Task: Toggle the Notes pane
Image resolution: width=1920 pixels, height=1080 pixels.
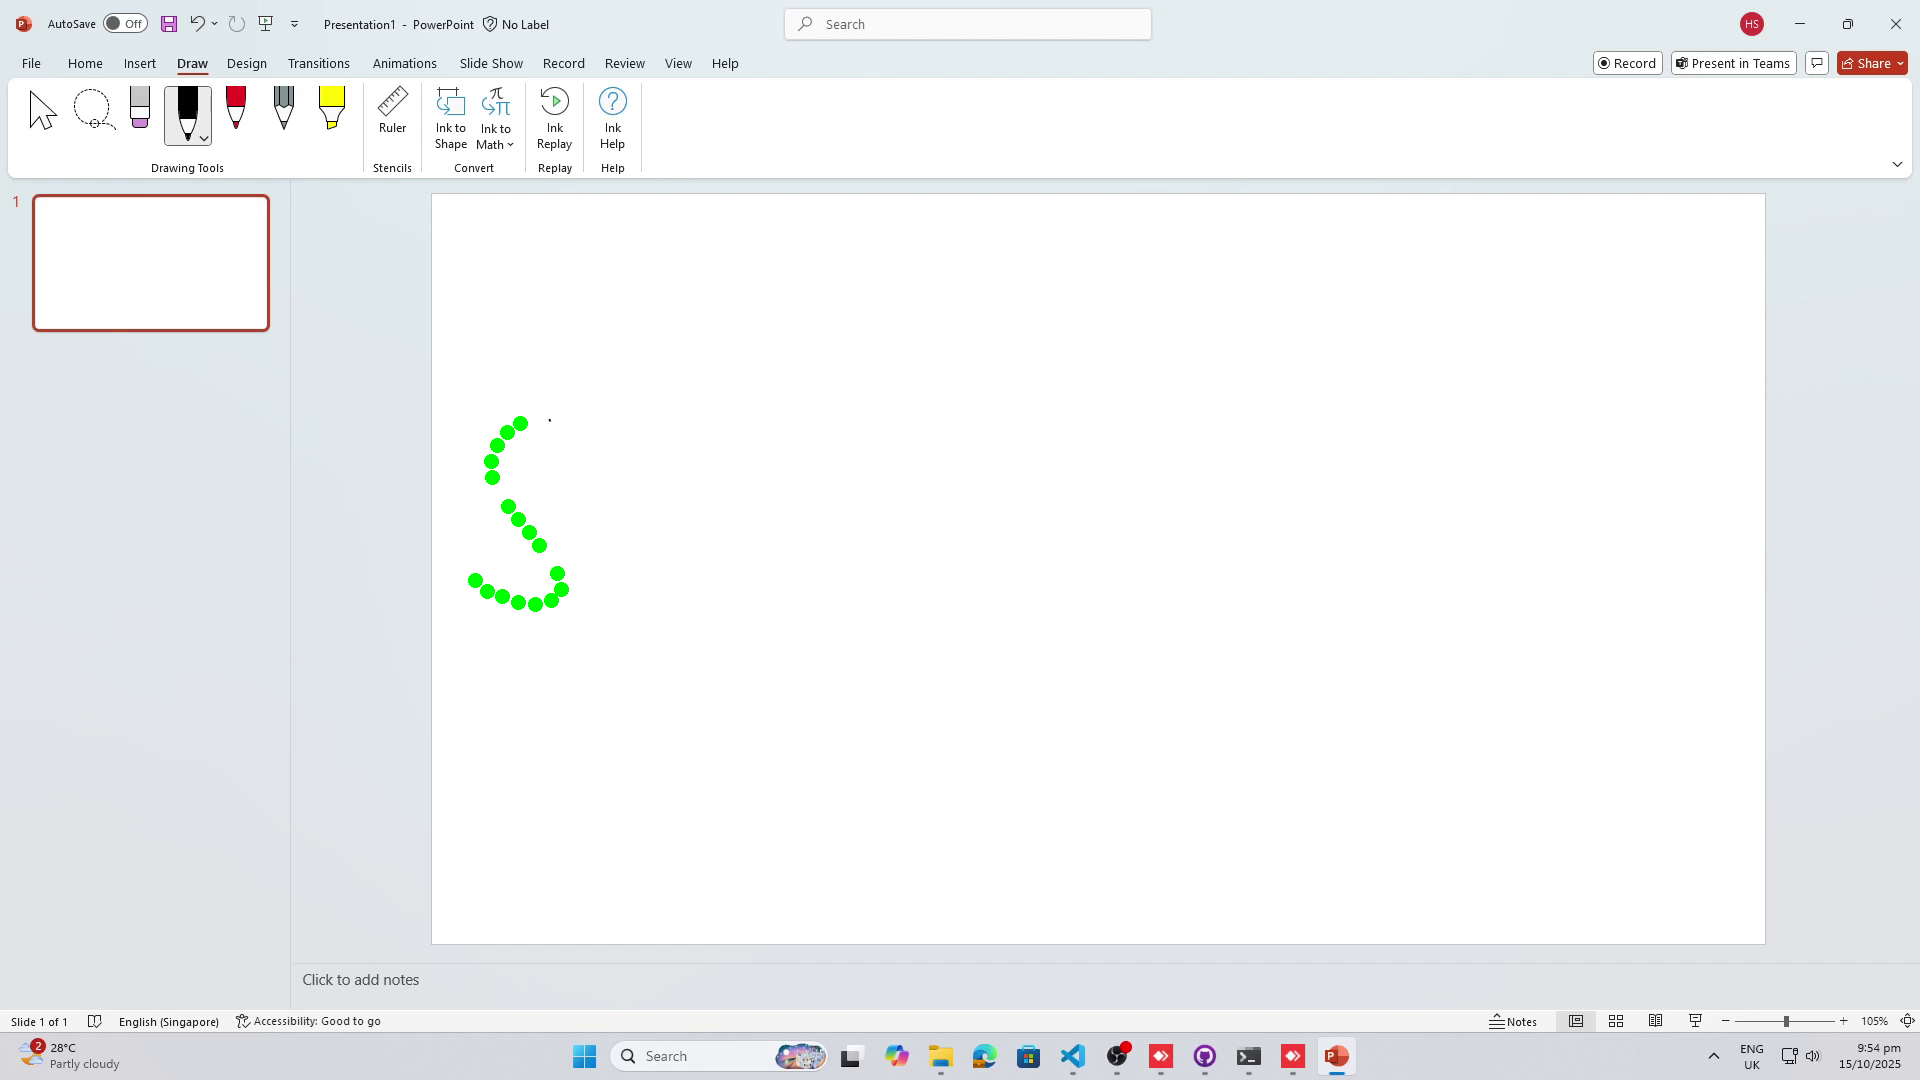Action: click(x=1513, y=1021)
